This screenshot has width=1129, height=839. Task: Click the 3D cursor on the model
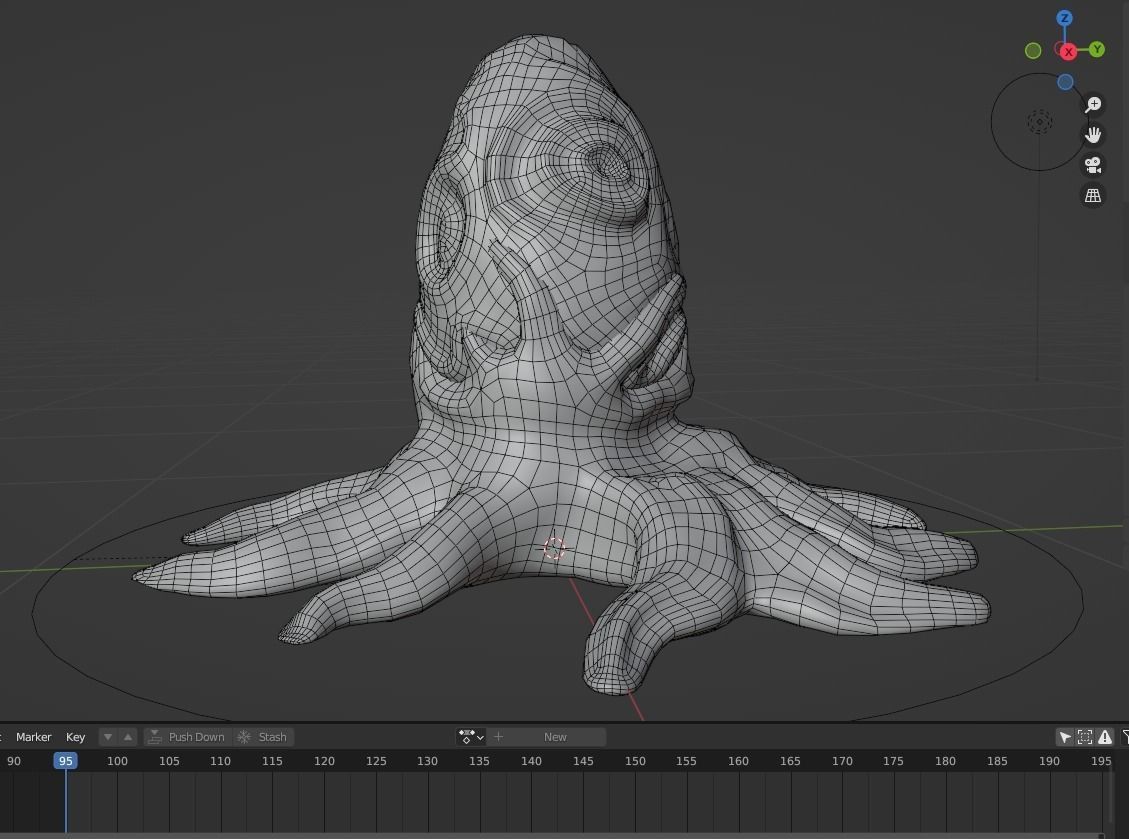[554, 548]
